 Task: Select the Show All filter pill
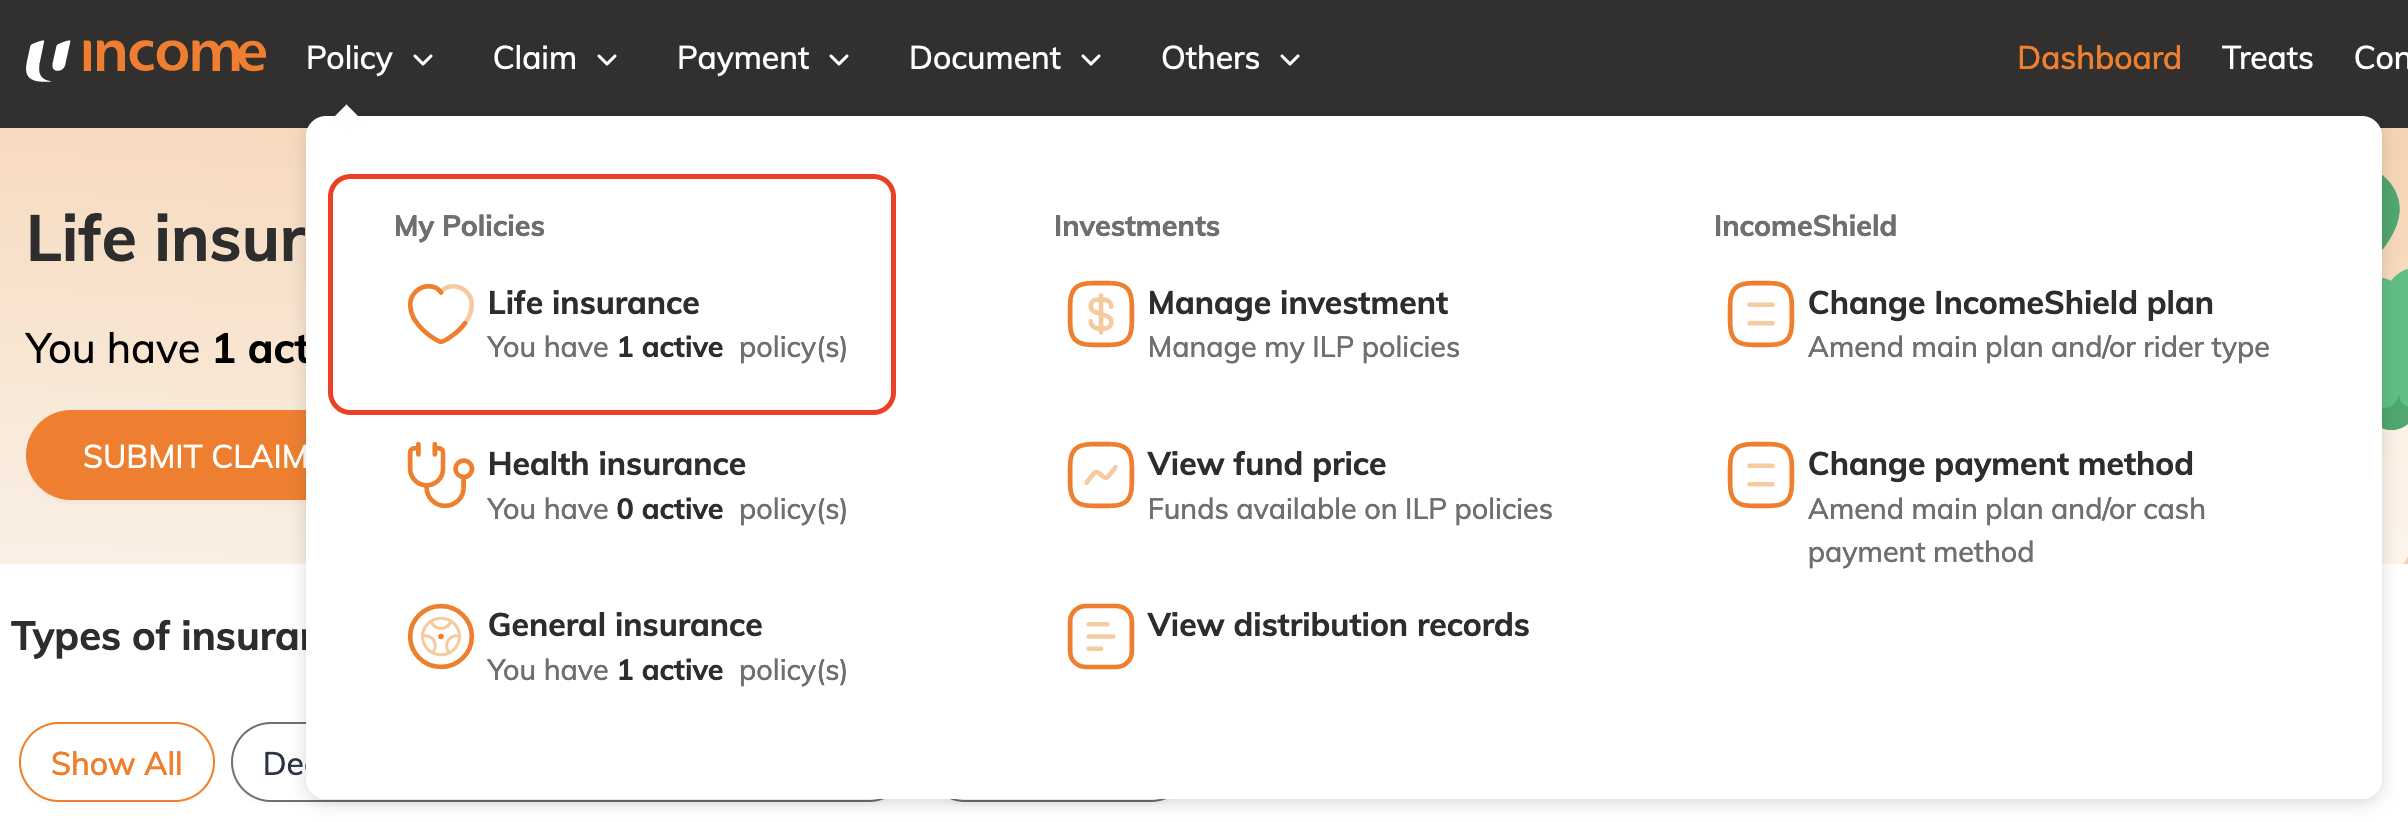[x=117, y=762]
